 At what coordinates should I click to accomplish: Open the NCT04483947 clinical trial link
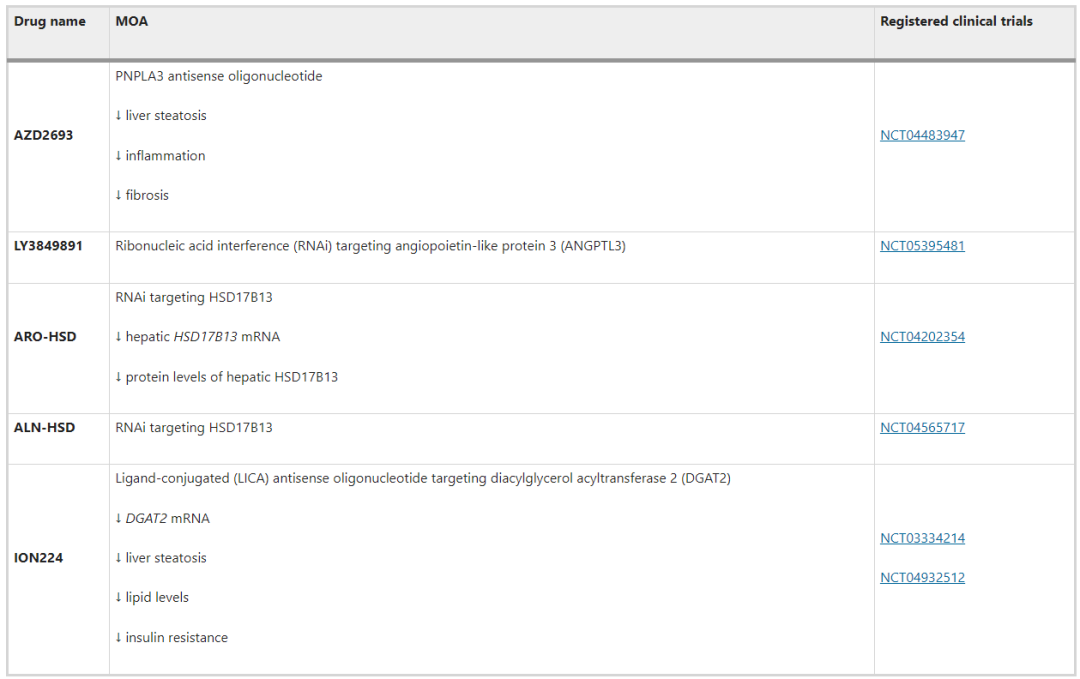tap(922, 135)
